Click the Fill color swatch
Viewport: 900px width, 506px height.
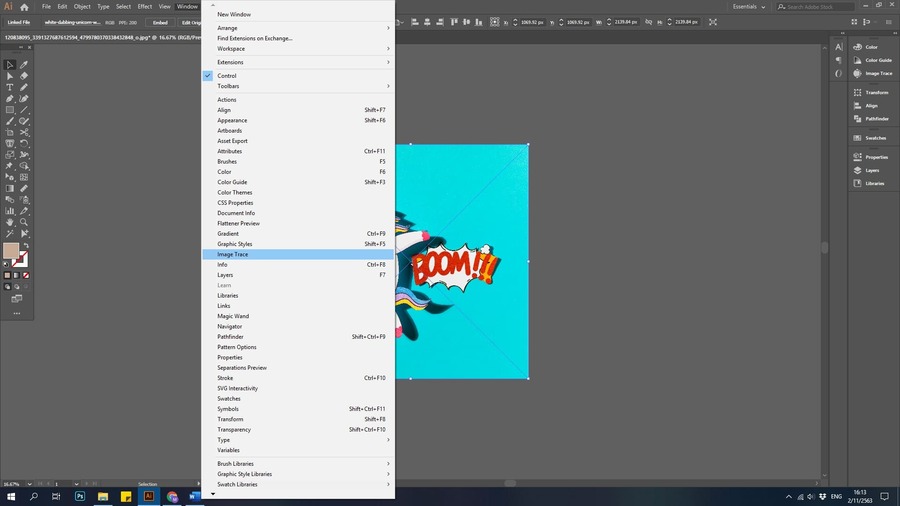pos(11,251)
